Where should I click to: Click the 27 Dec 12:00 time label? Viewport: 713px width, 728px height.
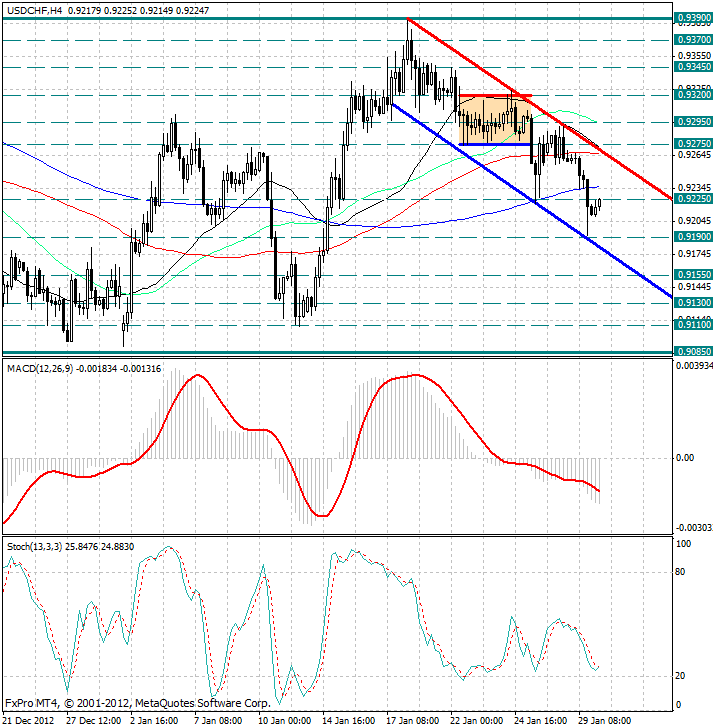coord(94,721)
